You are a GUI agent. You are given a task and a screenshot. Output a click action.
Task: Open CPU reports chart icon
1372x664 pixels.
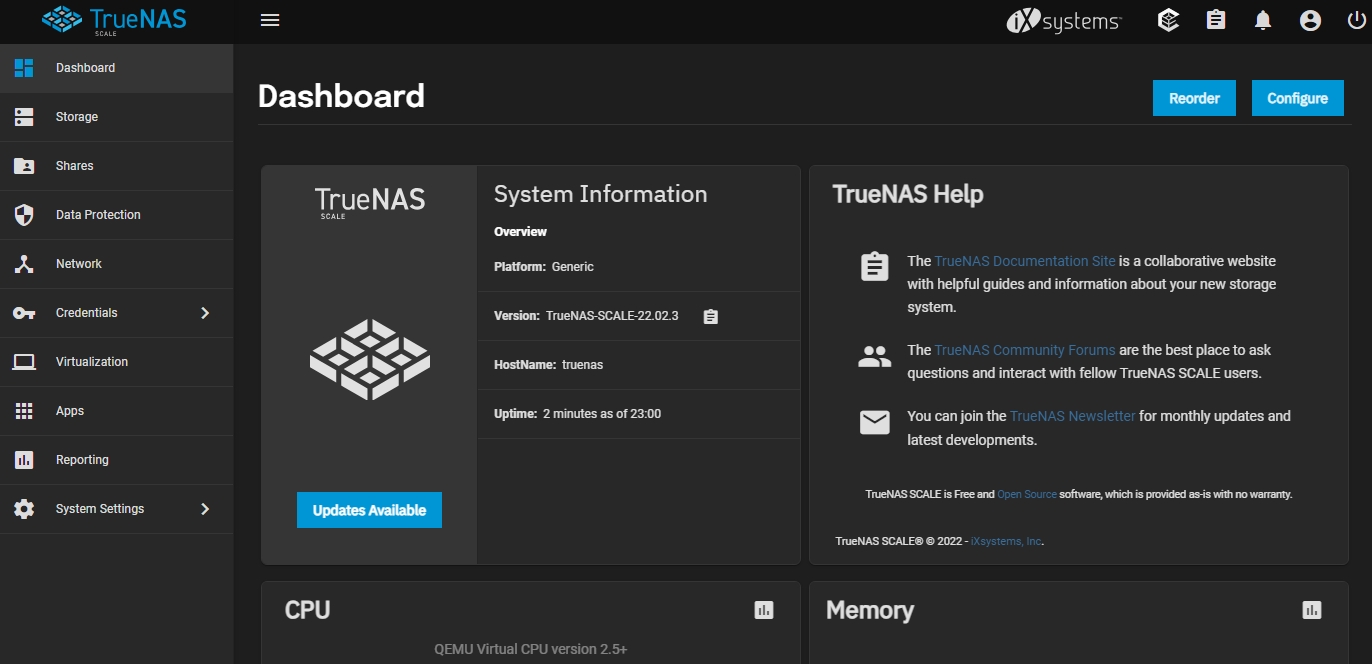coord(764,609)
